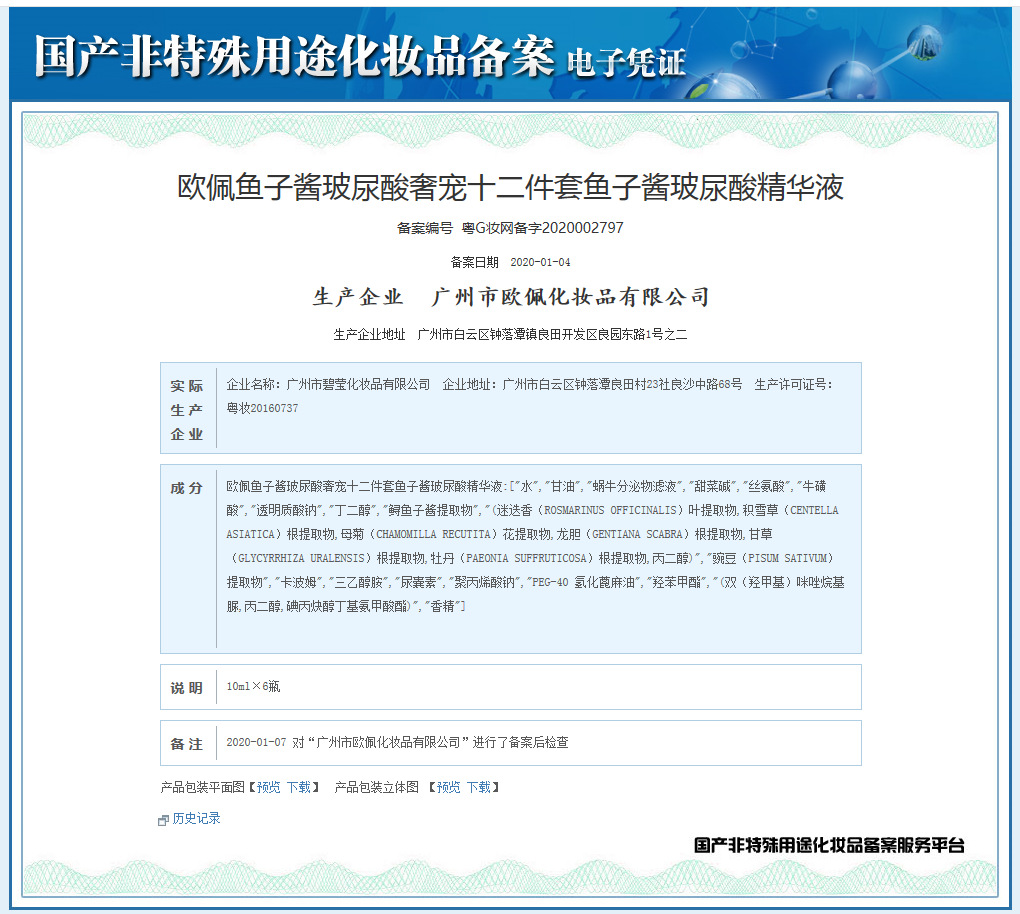Click the 实际生产企业 row label
The width and height of the screenshot is (1020, 914).
[187, 410]
